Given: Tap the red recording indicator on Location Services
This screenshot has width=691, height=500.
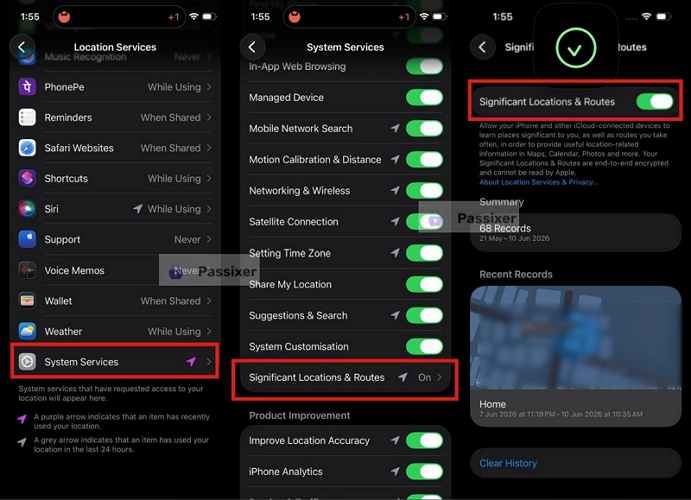Looking at the screenshot, I should 64,17.
